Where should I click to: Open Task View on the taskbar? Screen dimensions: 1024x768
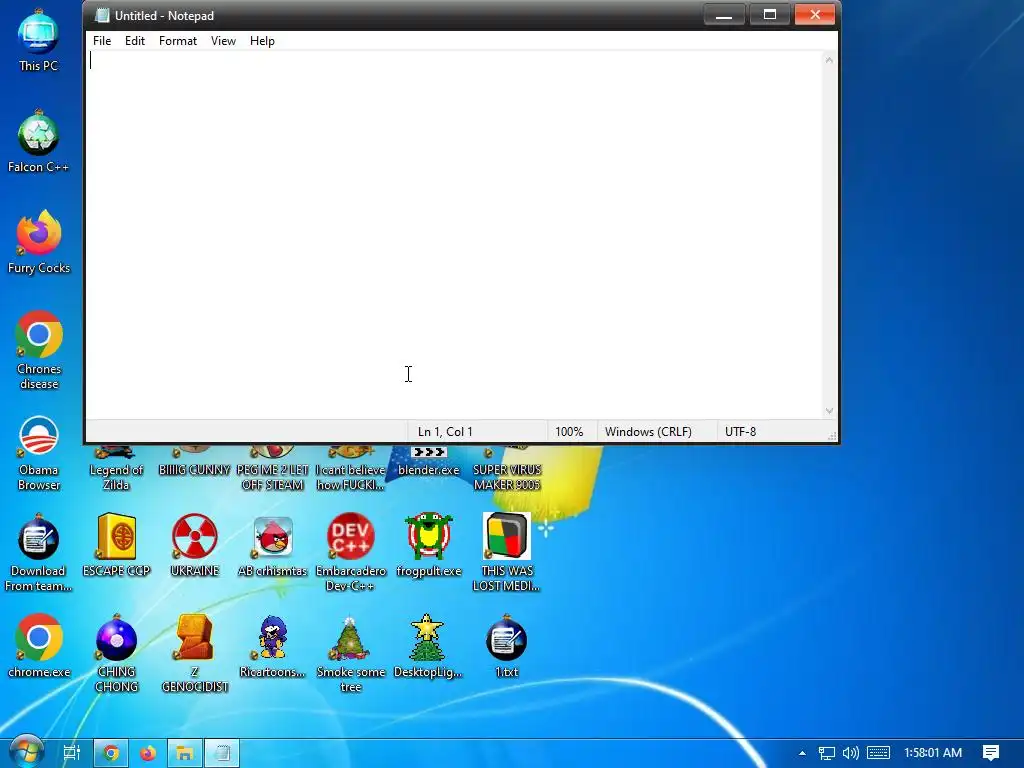coord(72,753)
